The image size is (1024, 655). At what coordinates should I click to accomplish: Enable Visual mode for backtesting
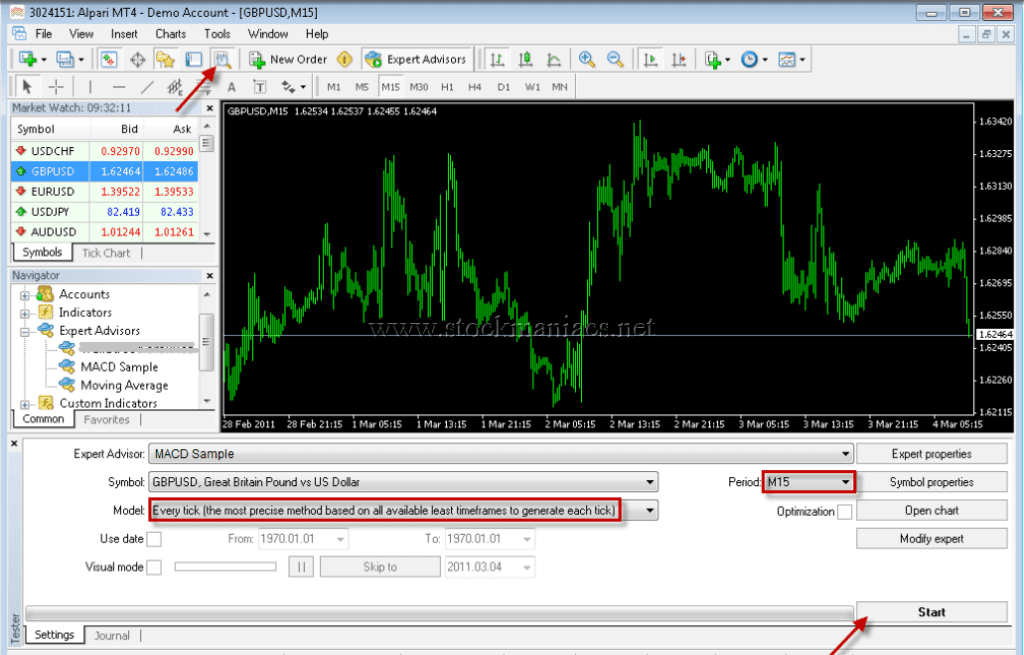(x=155, y=566)
